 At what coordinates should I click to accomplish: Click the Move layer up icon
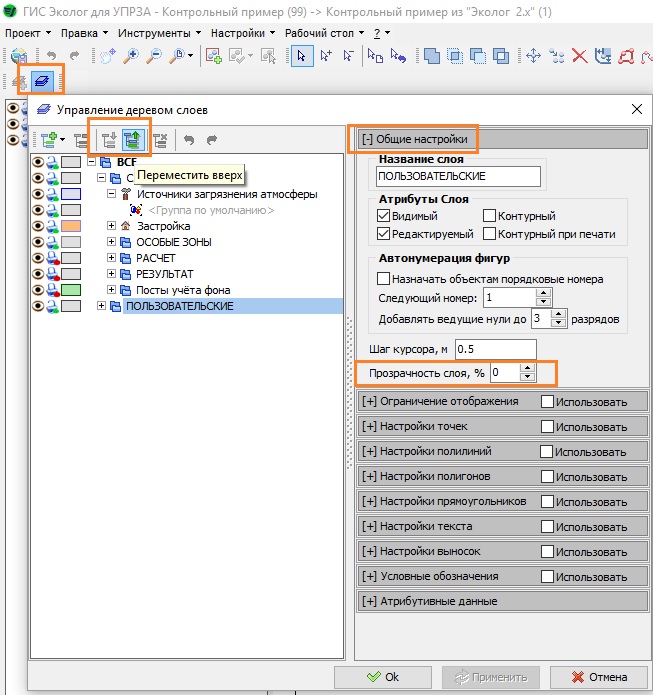tap(134, 139)
